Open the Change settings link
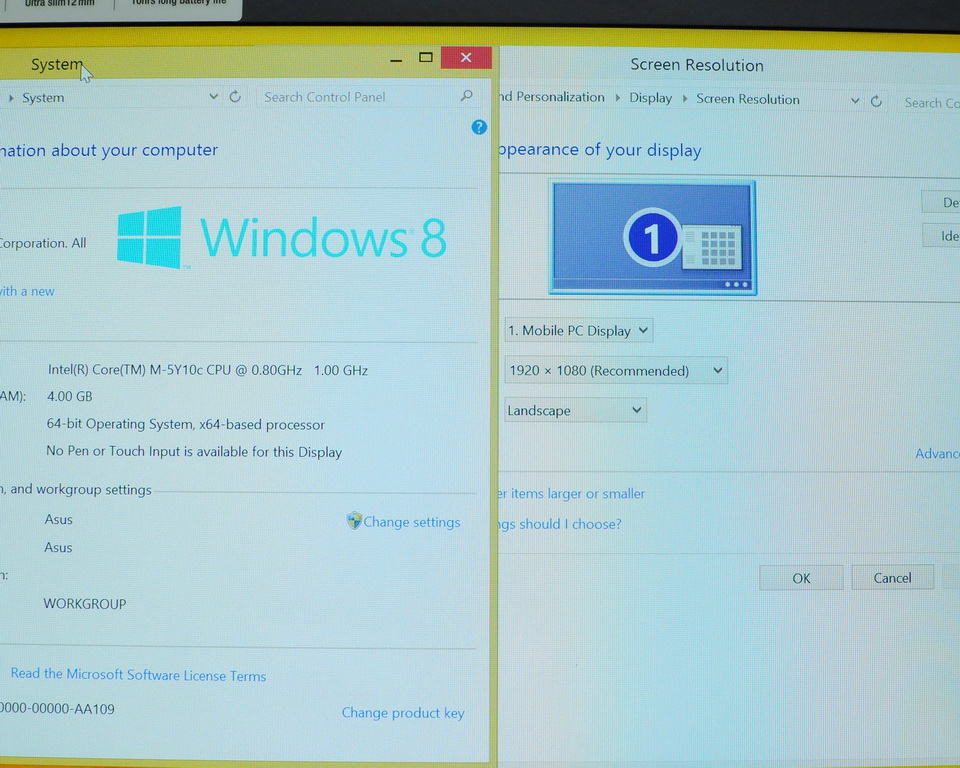This screenshot has height=768, width=960. 411,522
